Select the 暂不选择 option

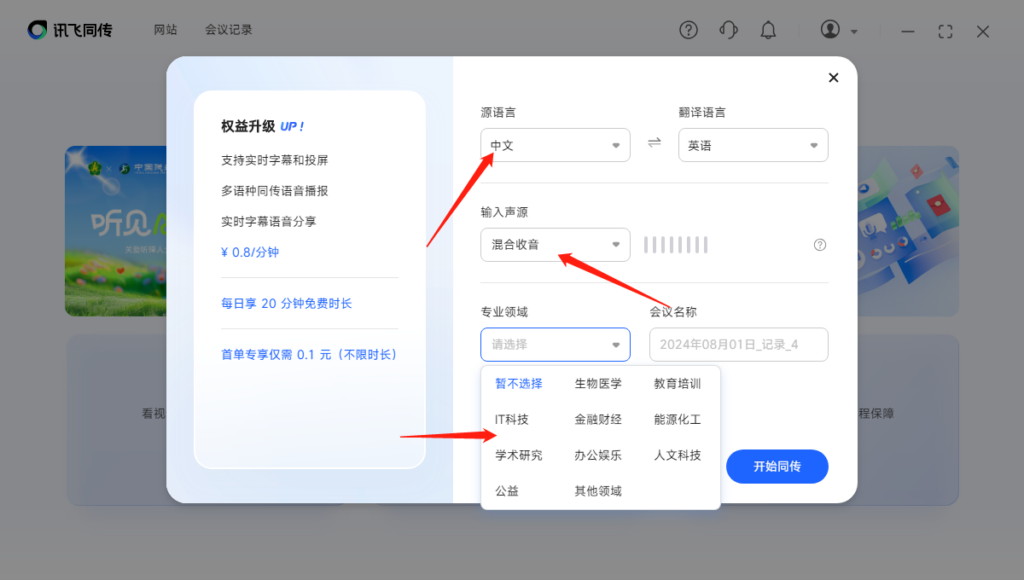518,383
